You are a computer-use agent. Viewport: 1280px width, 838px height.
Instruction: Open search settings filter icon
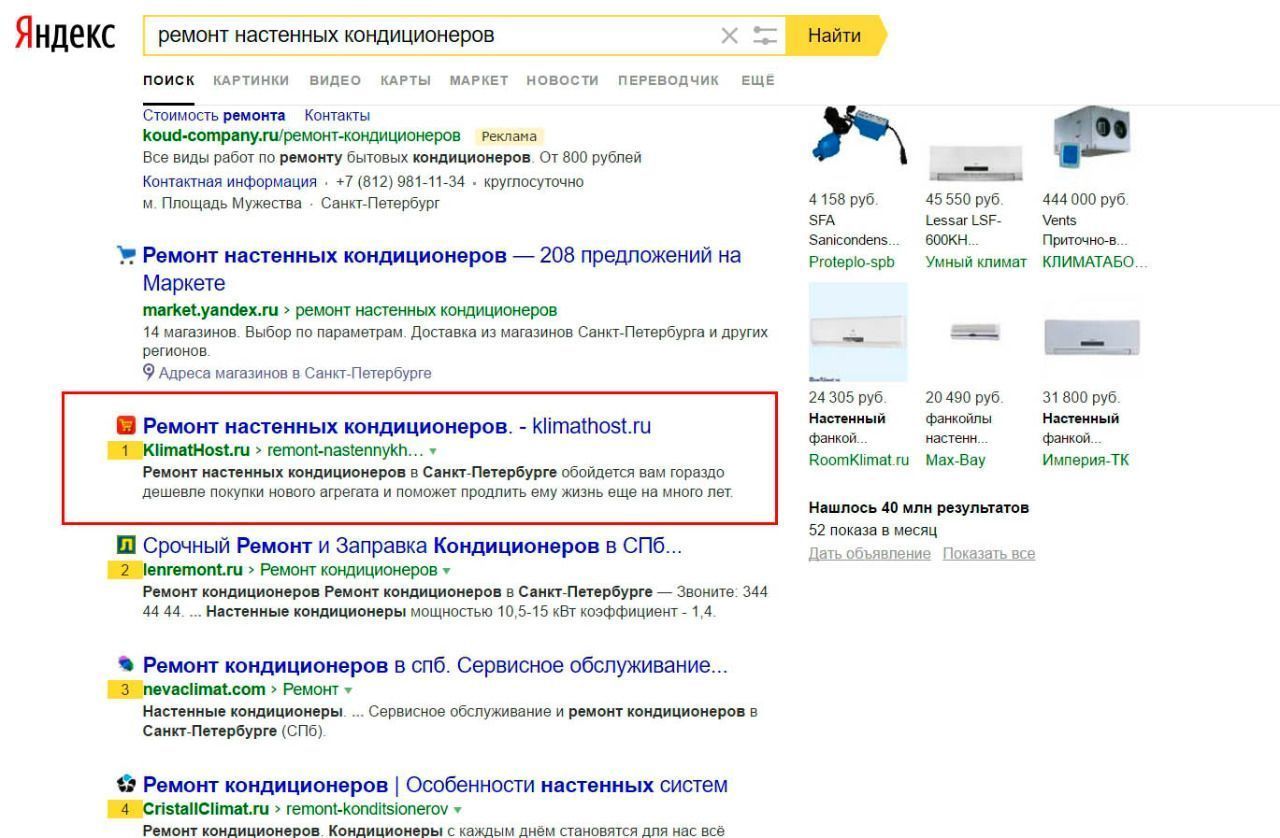[x=764, y=36]
